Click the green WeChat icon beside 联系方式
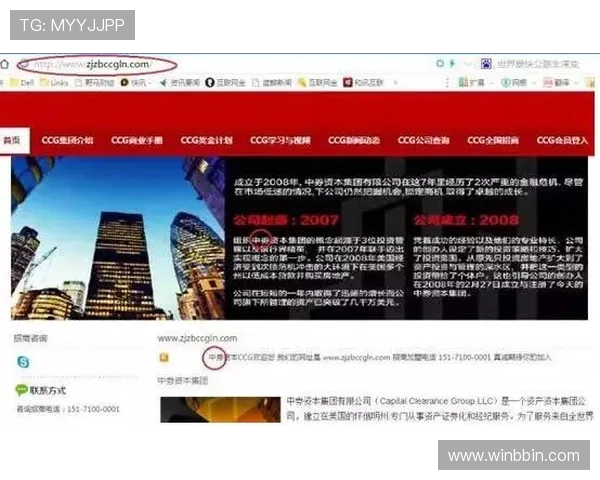This screenshot has width=600, height=480. 21,390
